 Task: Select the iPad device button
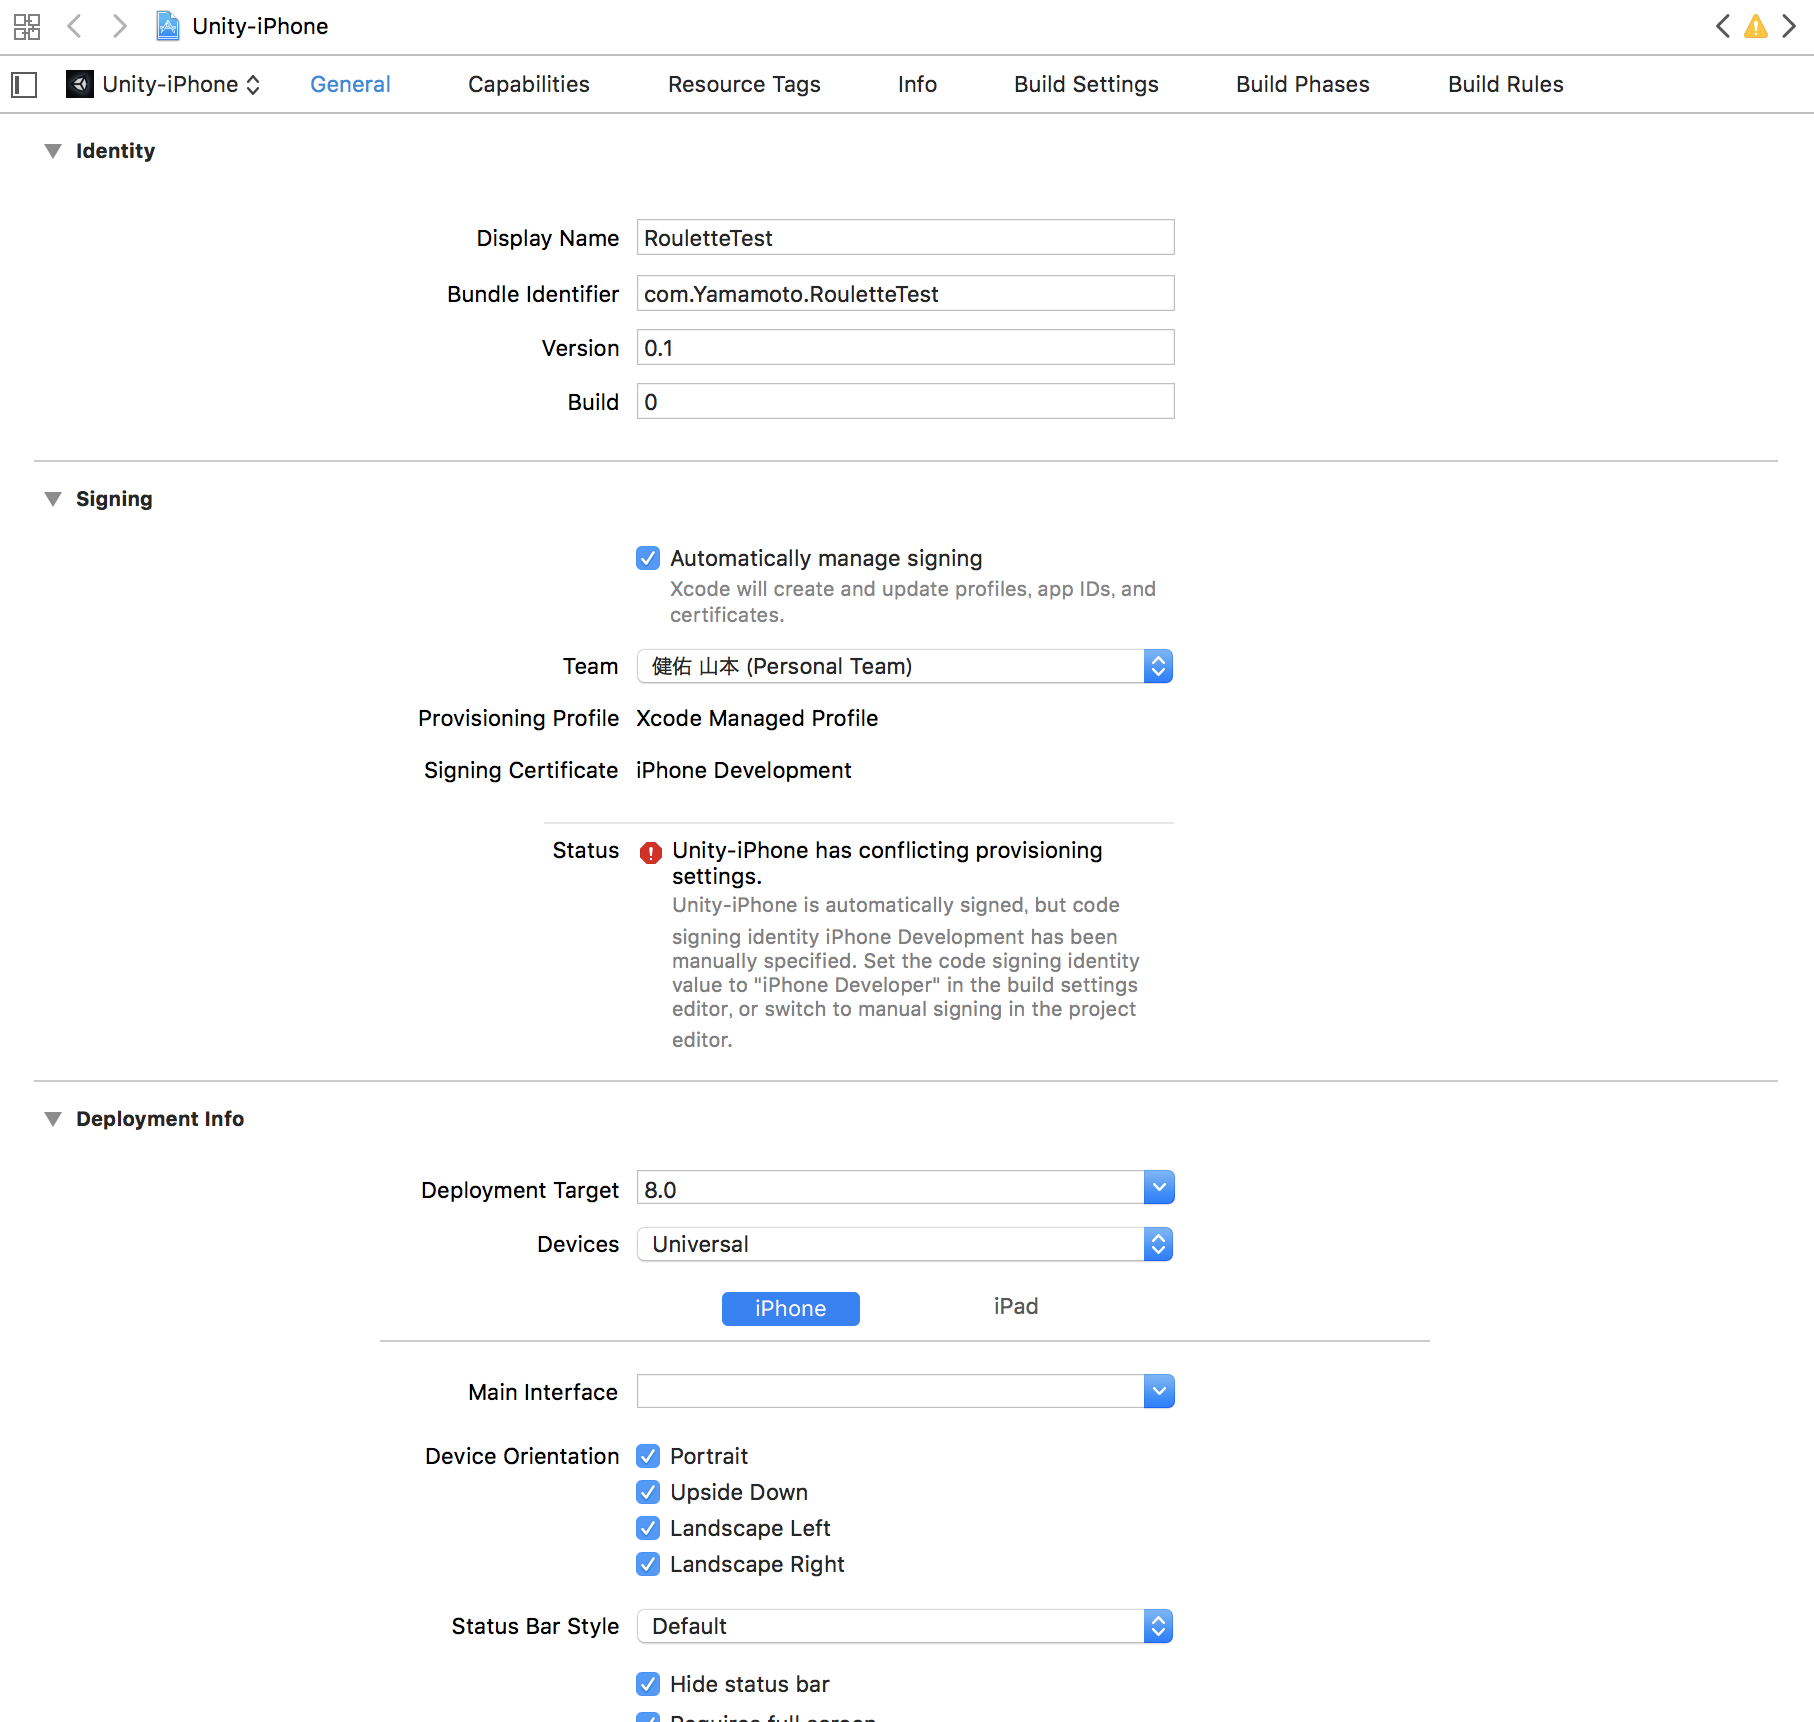(x=1015, y=1307)
